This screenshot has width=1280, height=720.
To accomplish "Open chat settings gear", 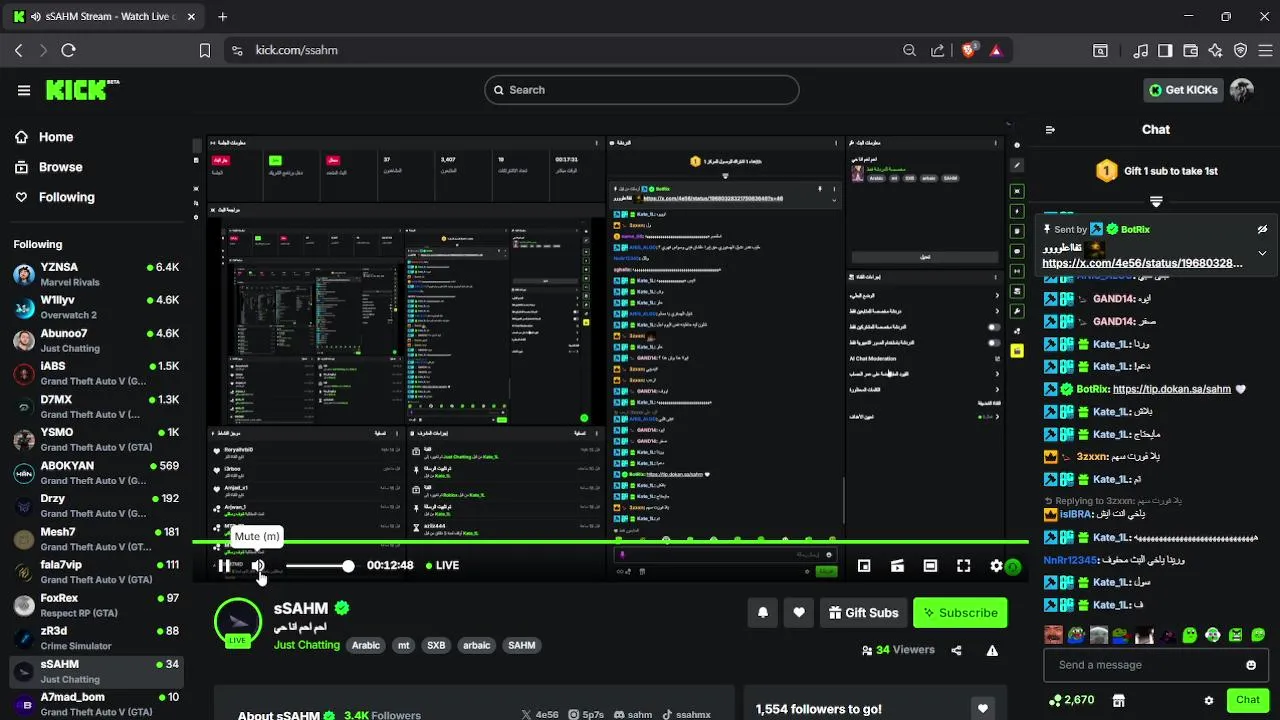I will point(1209,700).
